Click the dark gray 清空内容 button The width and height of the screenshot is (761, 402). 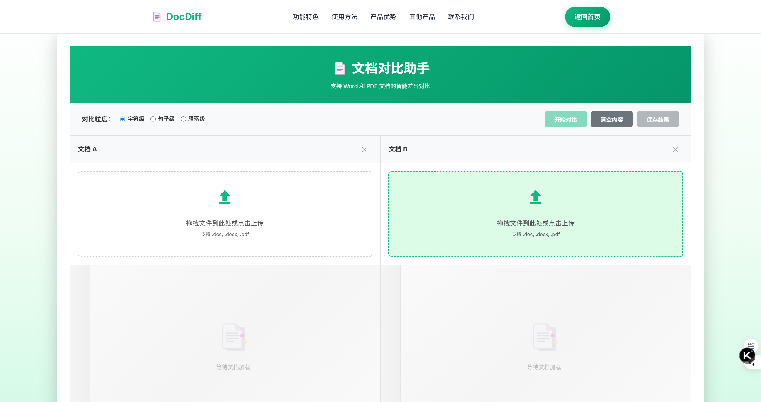pyautogui.click(x=612, y=119)
